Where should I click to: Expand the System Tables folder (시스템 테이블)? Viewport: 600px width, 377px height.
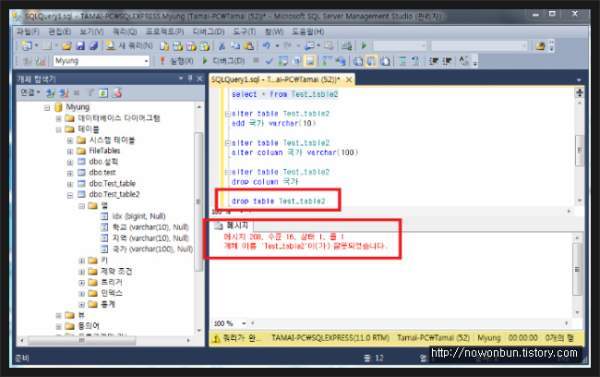(x=70, y=140)
